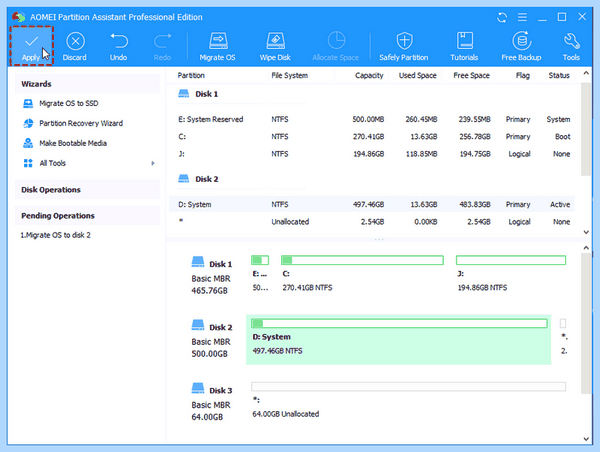Open the hamburger menu in title bar
This screenshot has width=600, height=452.
(522, 17)
